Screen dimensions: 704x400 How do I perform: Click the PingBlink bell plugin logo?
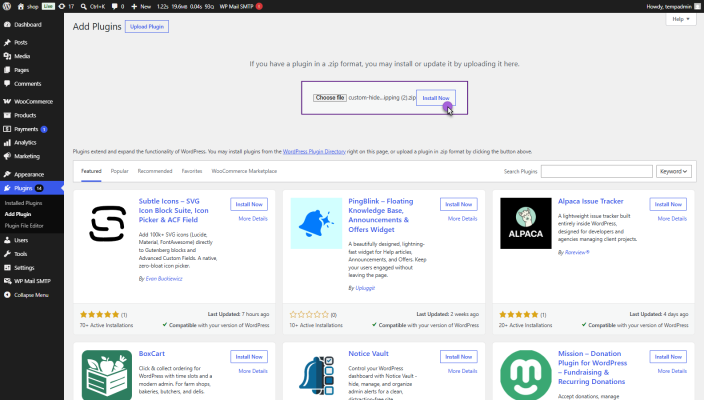[316, 223]
